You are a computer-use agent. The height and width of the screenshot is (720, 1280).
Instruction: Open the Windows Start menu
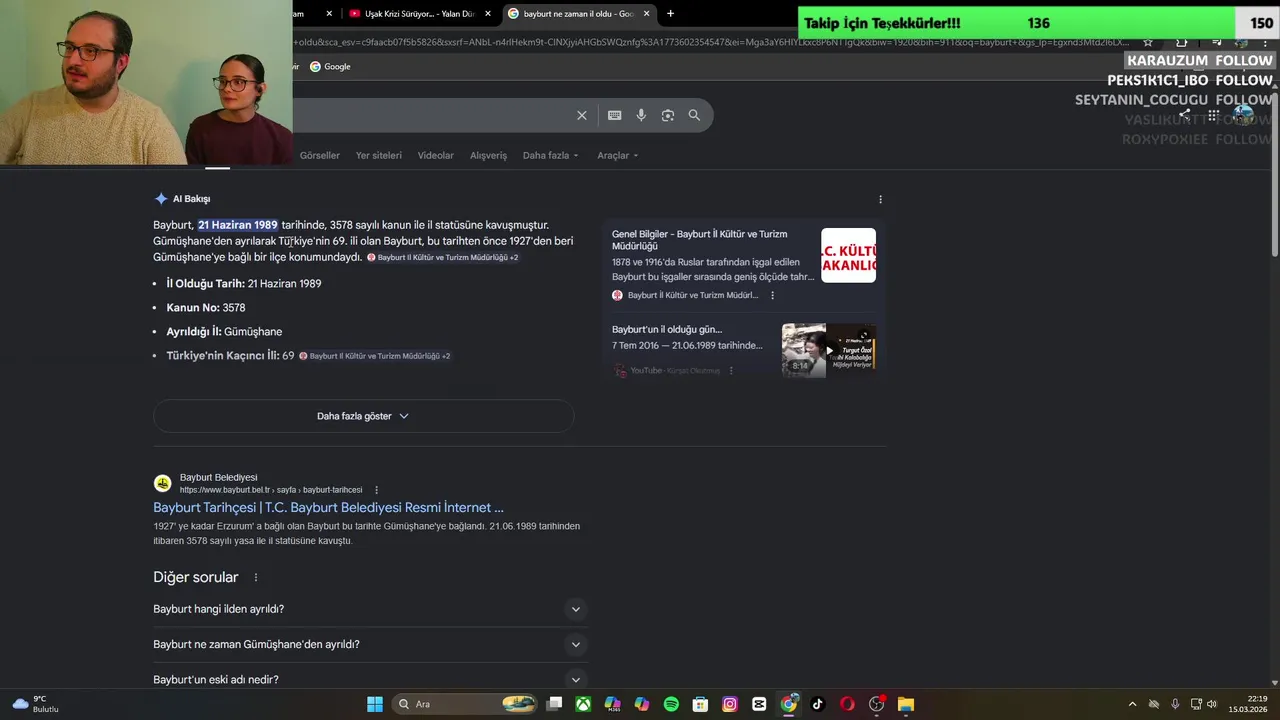tap(375, 704)
